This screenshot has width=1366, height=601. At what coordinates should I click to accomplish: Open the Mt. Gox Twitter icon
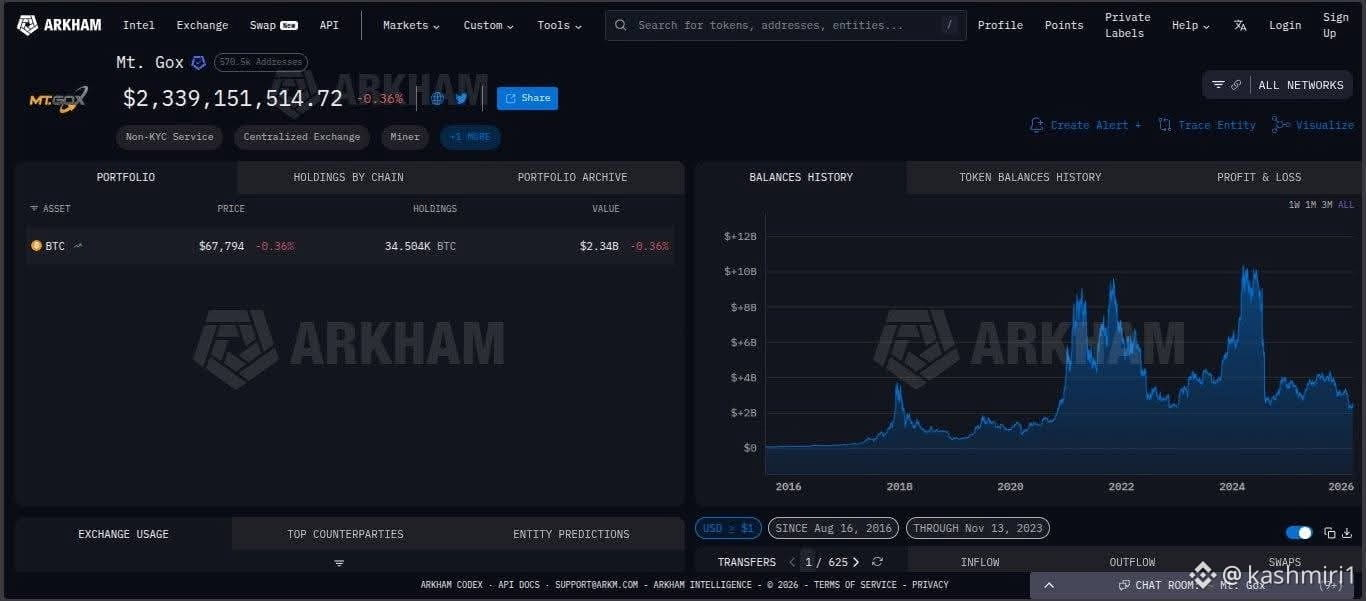461,98
